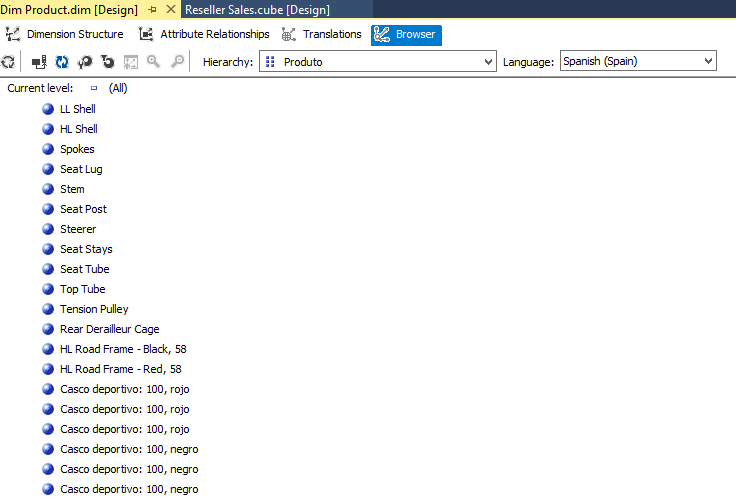Click the blue Reconnect refresh icon
This screenshot has height=501, width=736.
(62, 62)
